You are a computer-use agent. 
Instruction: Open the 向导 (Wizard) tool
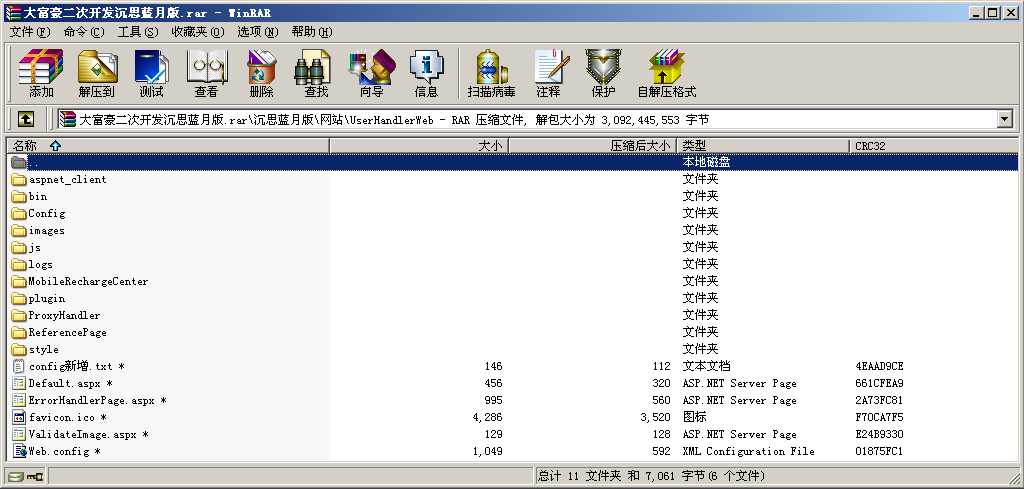372,73
